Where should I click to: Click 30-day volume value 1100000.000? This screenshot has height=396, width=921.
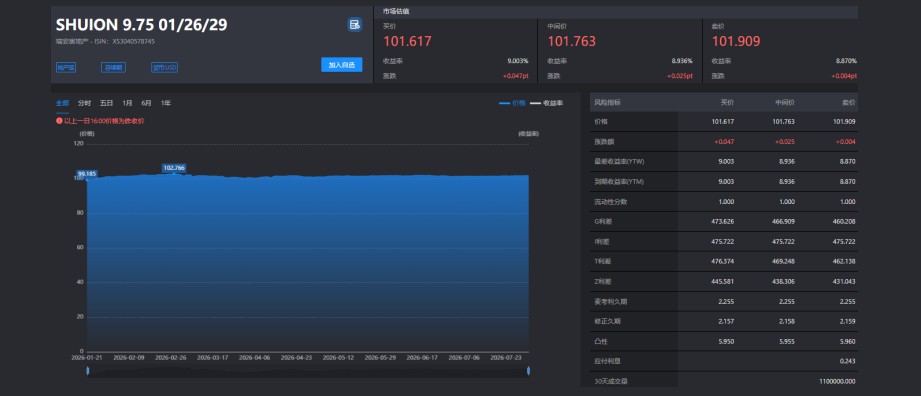[838, 381]
